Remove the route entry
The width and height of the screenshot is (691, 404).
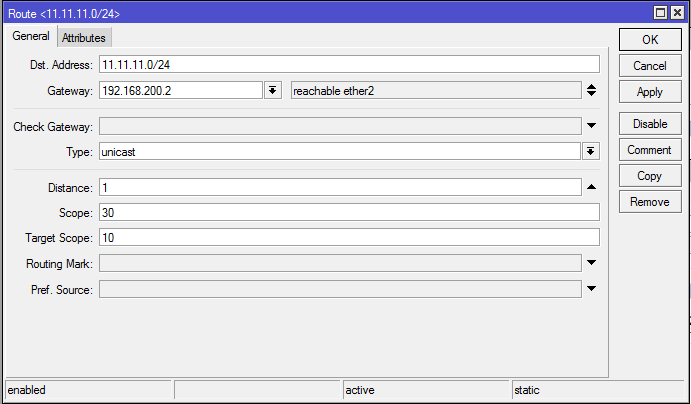(649, 202)
